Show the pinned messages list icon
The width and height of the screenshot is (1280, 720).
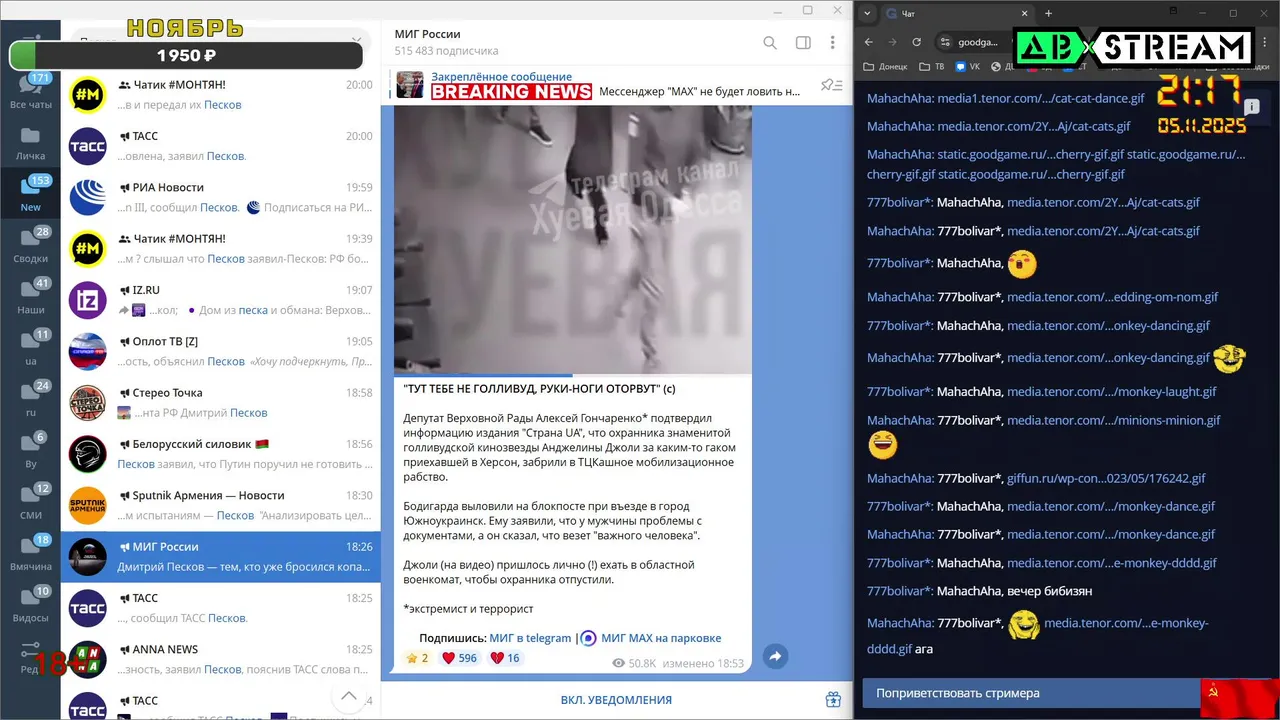(x=831, y=85)
